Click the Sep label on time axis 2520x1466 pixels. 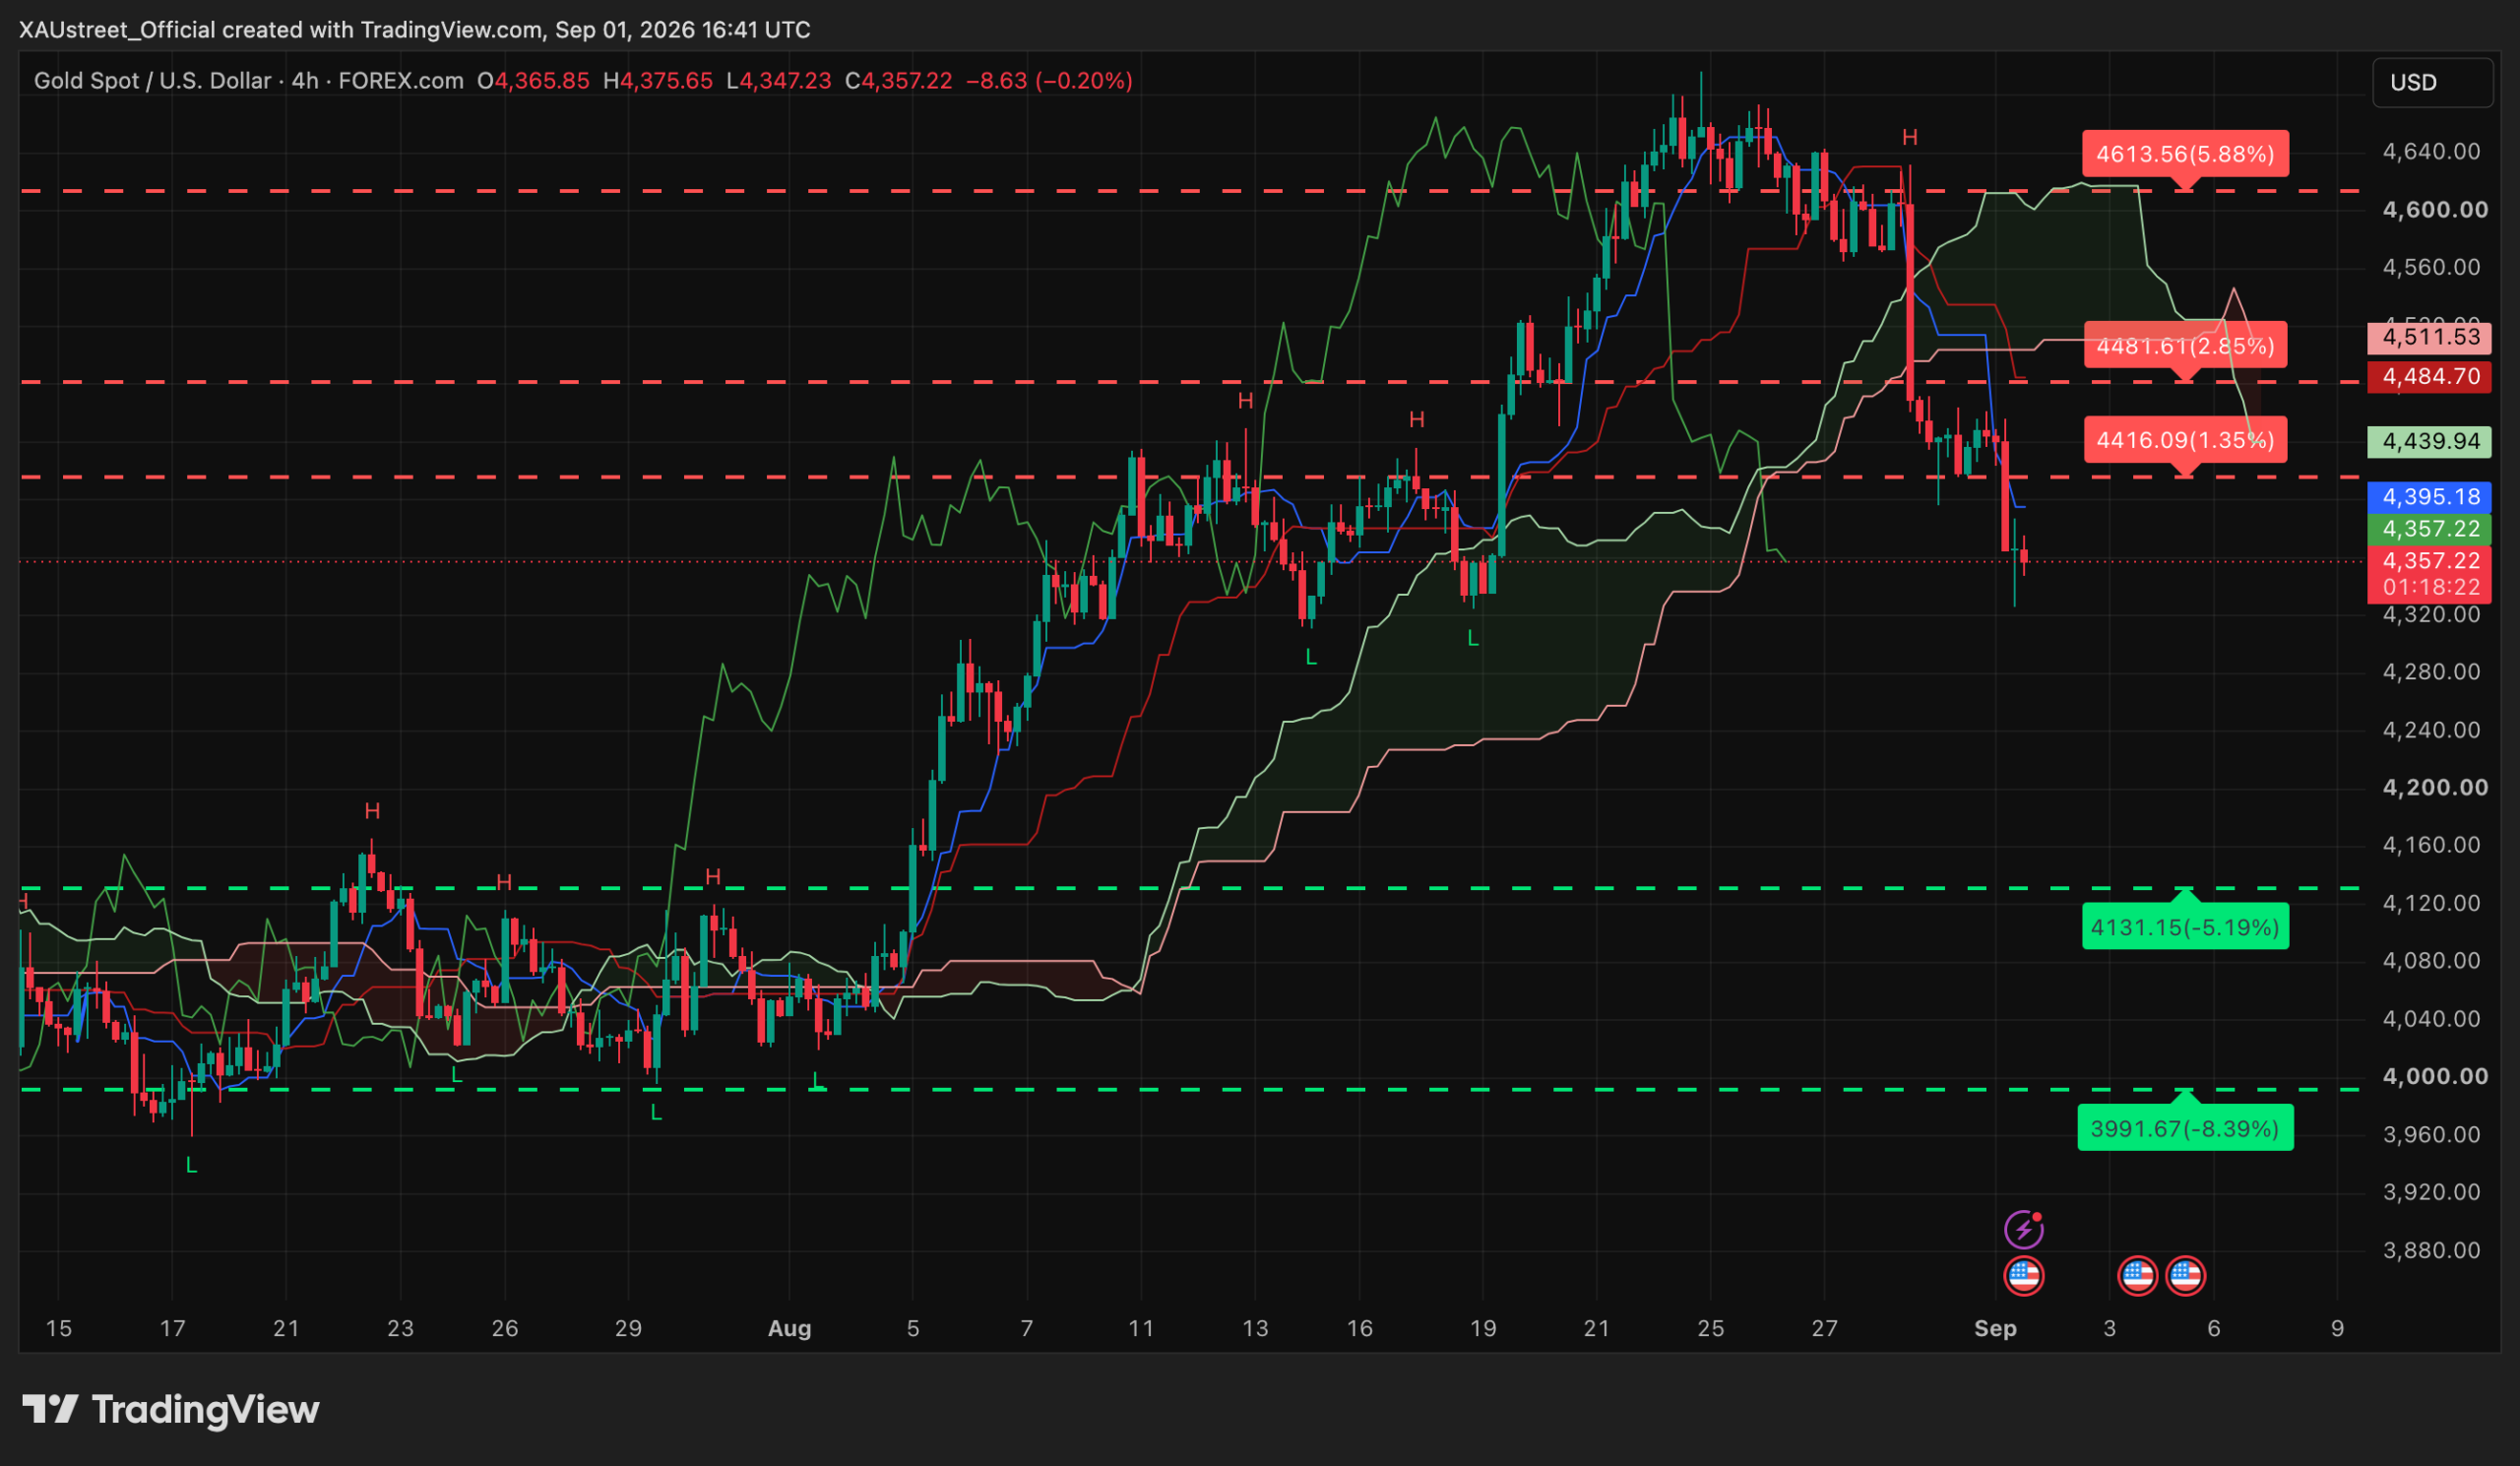point(1995,1329)
